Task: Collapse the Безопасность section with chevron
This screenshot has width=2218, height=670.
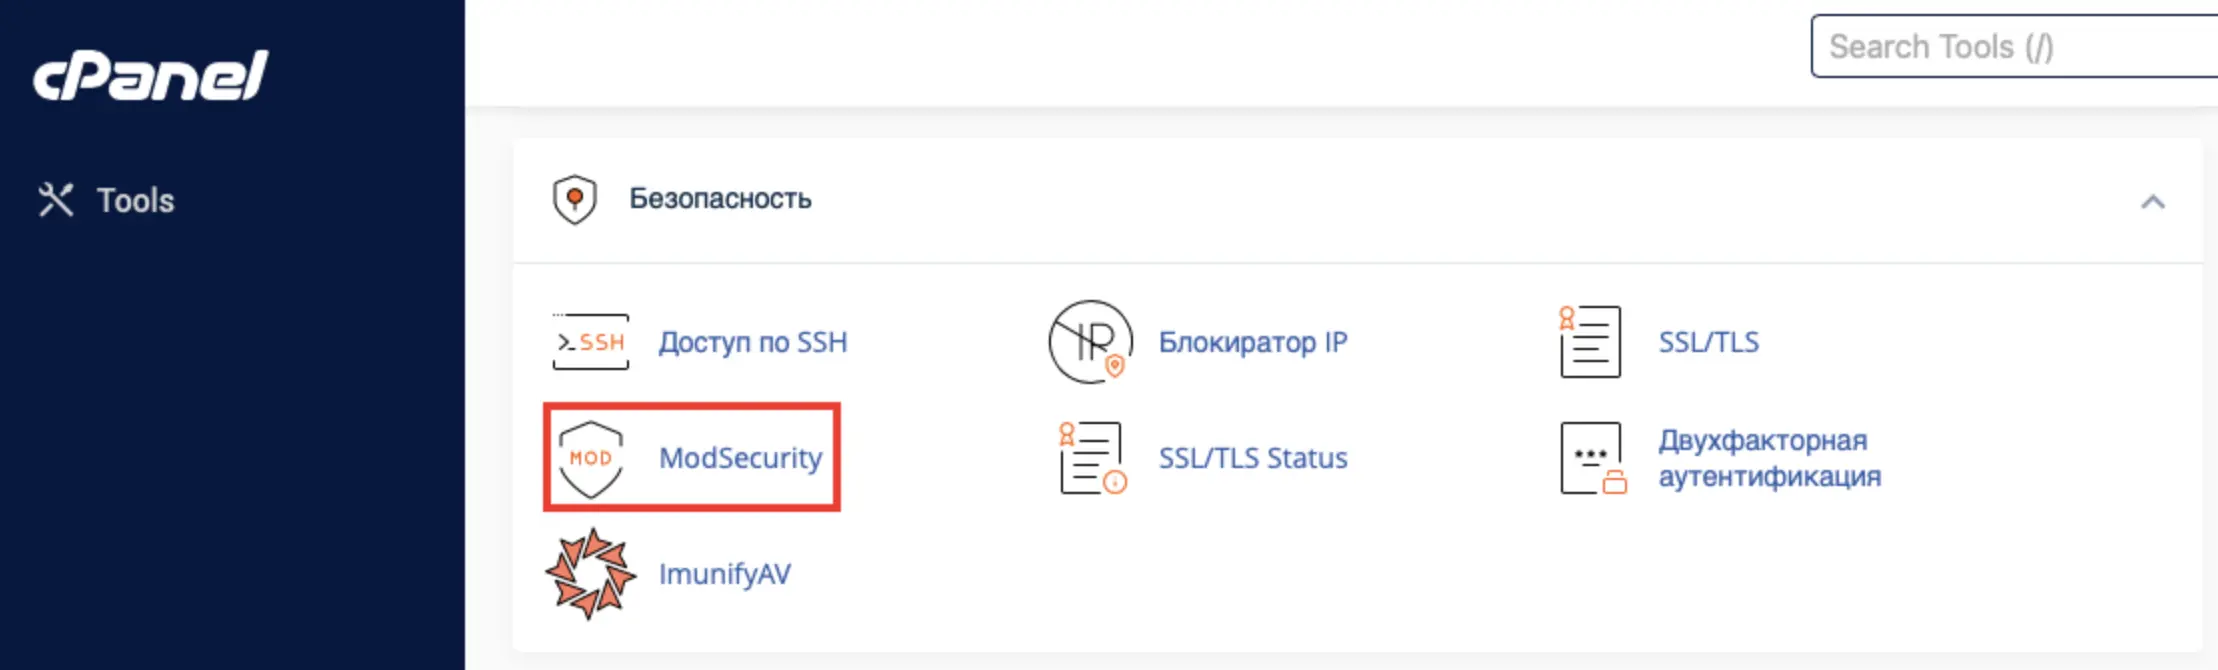Action: (x=2153, y=202)
